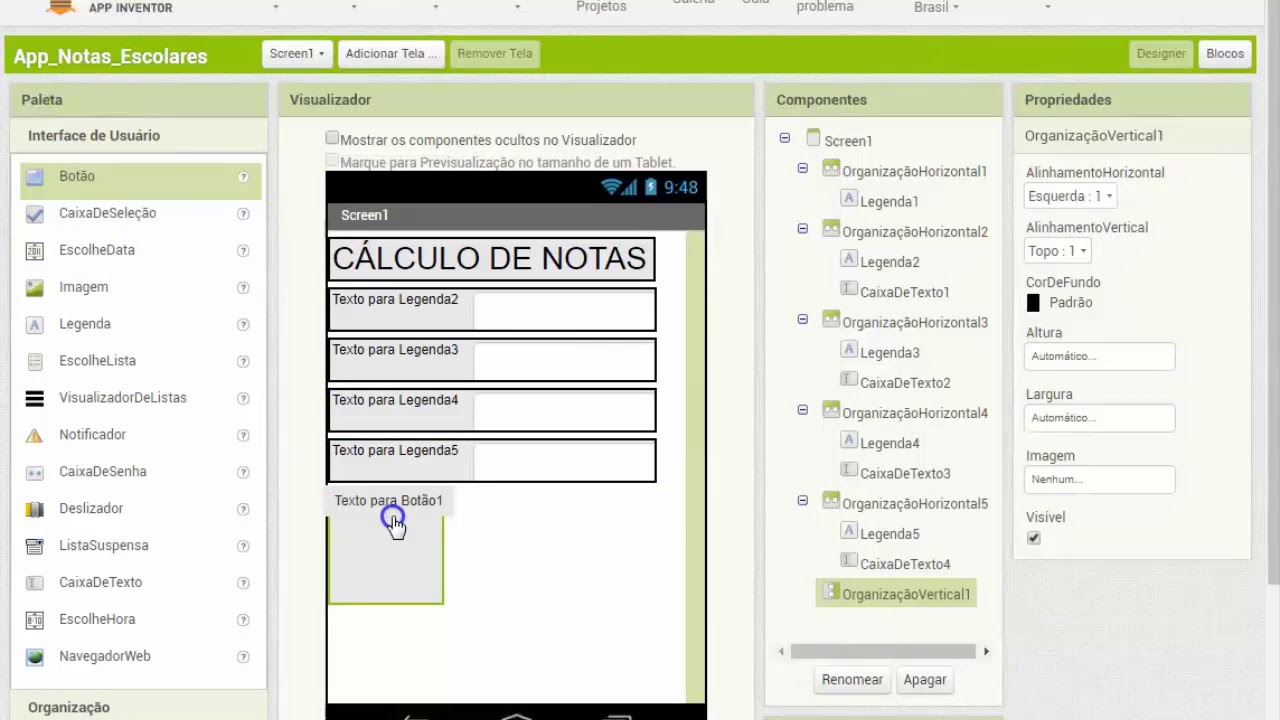This screenshot has width=1280, height=720.
Task: Switch to Blocos view
Action: [1225, 54]
